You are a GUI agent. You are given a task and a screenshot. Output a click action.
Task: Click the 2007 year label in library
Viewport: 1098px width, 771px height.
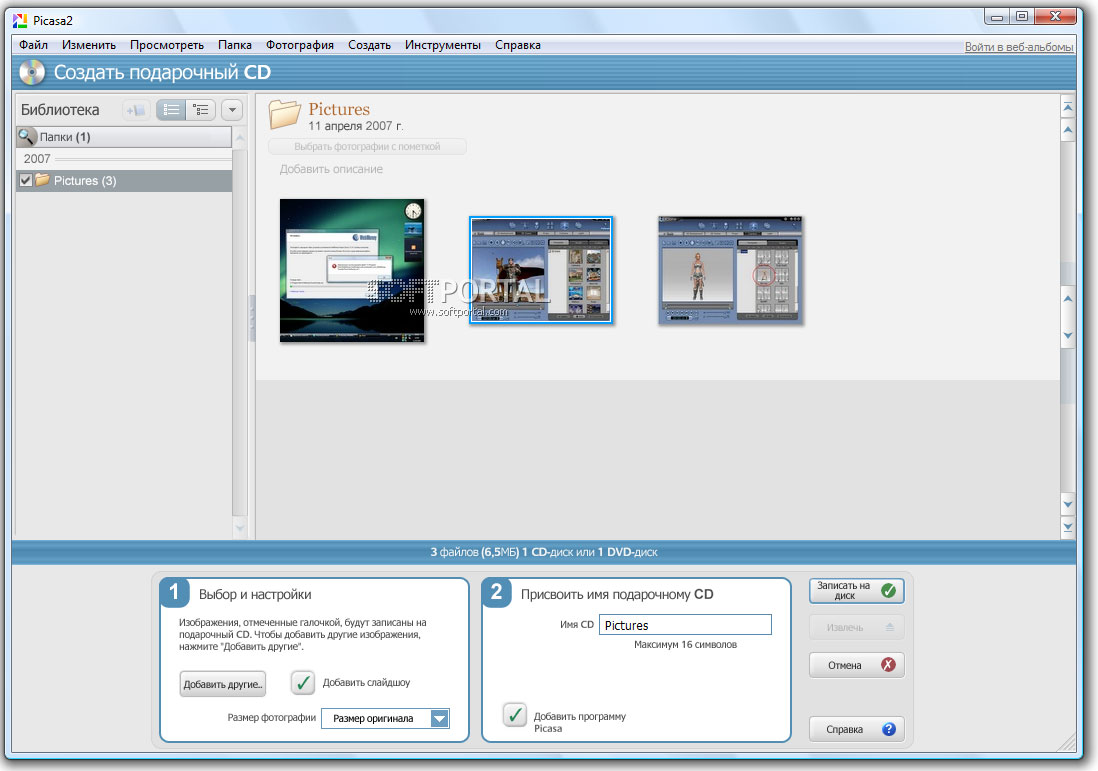coord(37,159)
